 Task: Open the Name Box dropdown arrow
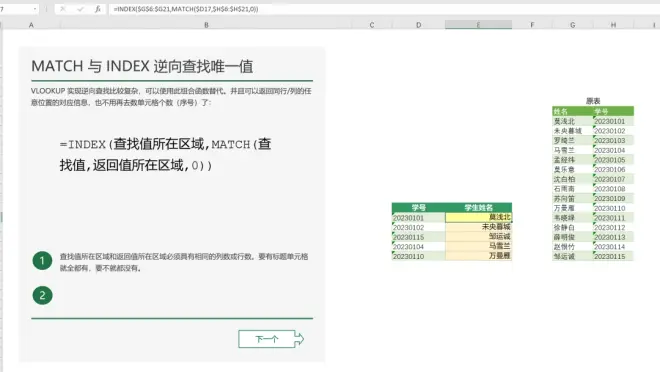pyautogui.click(x=35, y=9)
